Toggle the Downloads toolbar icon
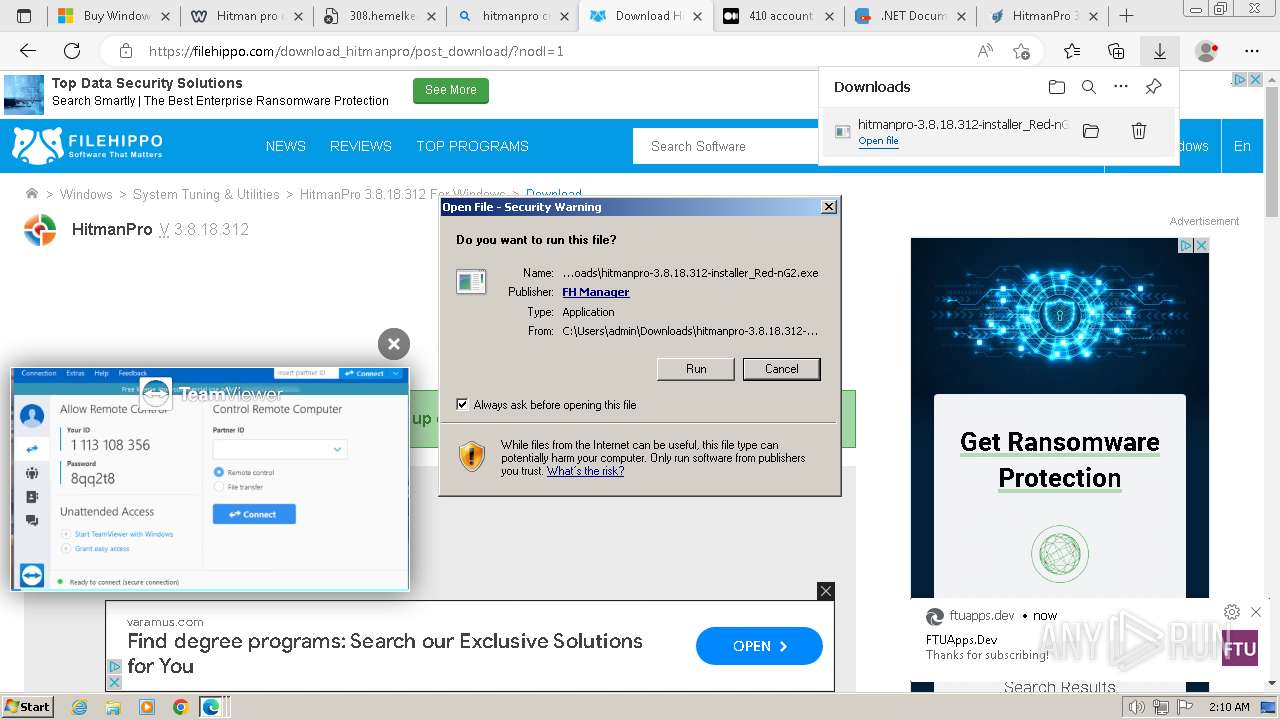Viewport: 1280px width, 720px height. pyautogui.click(x=1159, y=51)
